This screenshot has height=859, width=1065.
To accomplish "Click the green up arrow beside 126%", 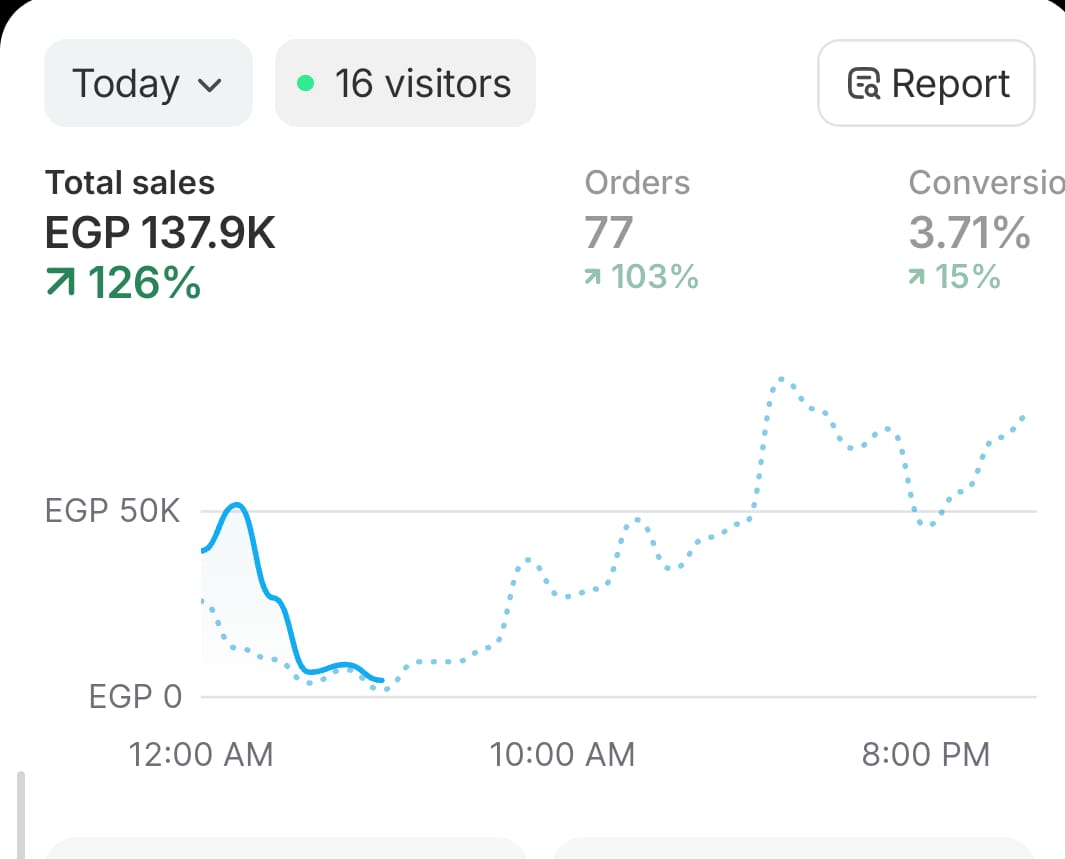I will 61,283.
